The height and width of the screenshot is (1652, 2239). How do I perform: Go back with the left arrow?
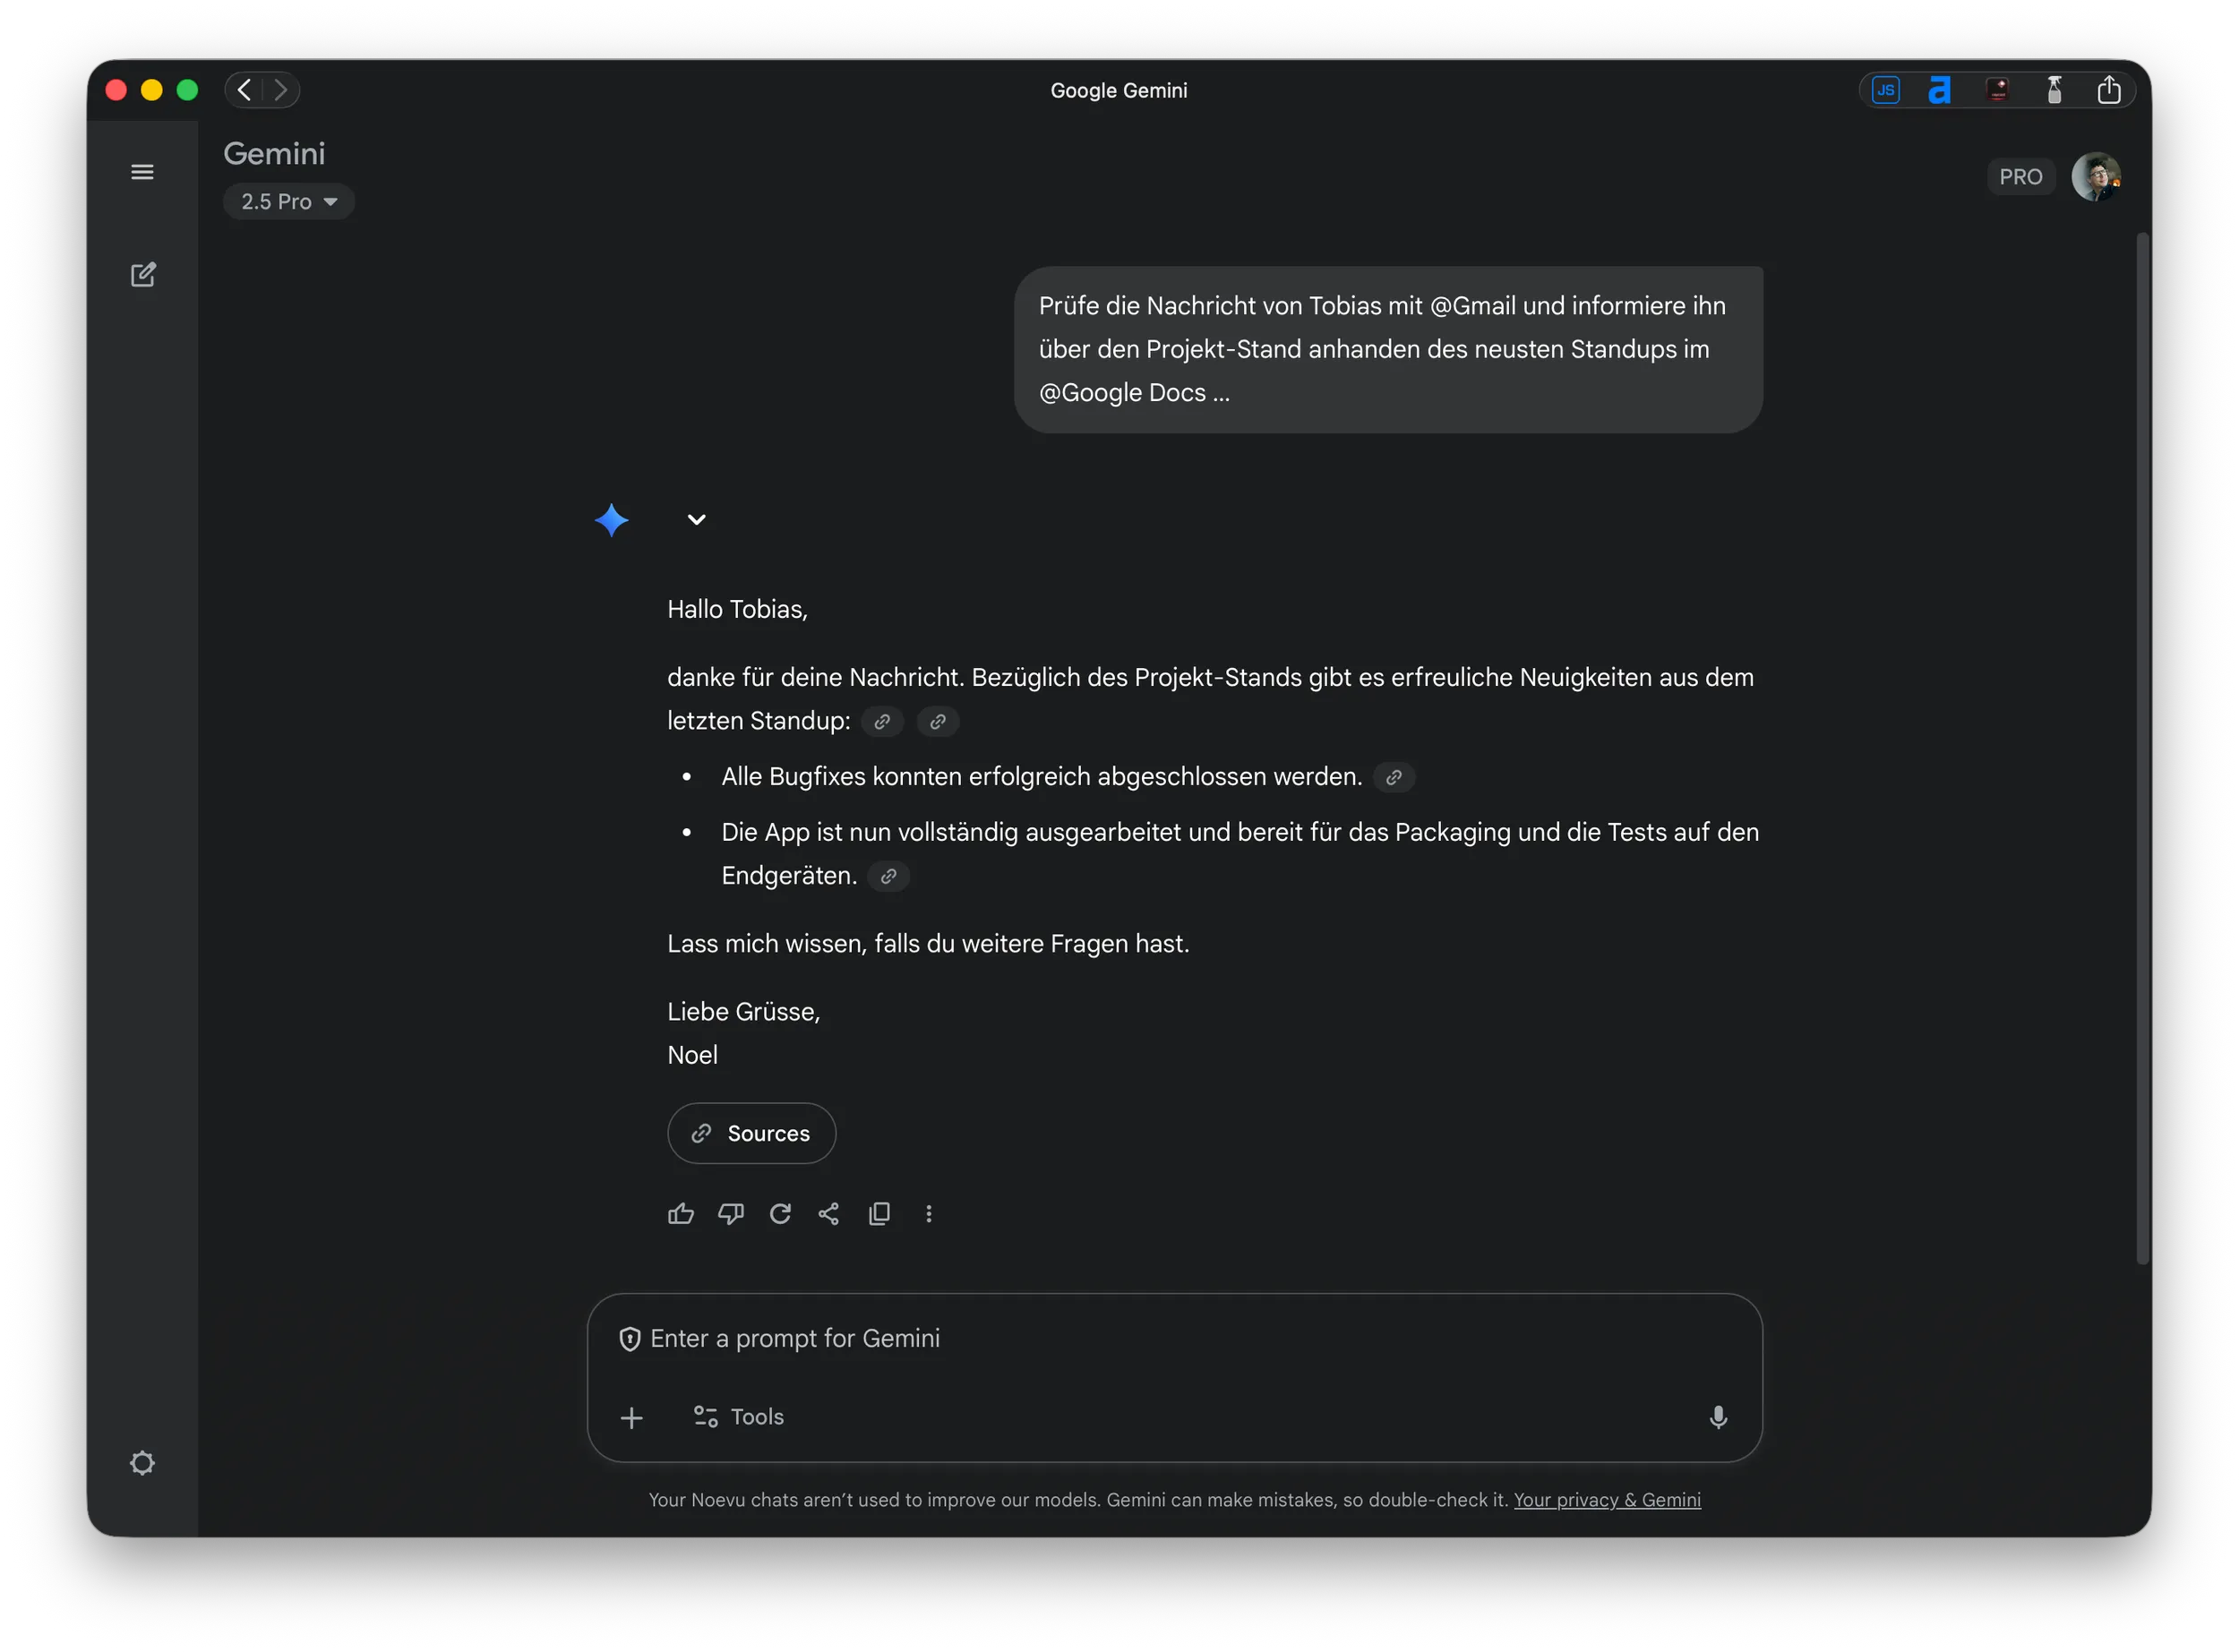[245, 90]
